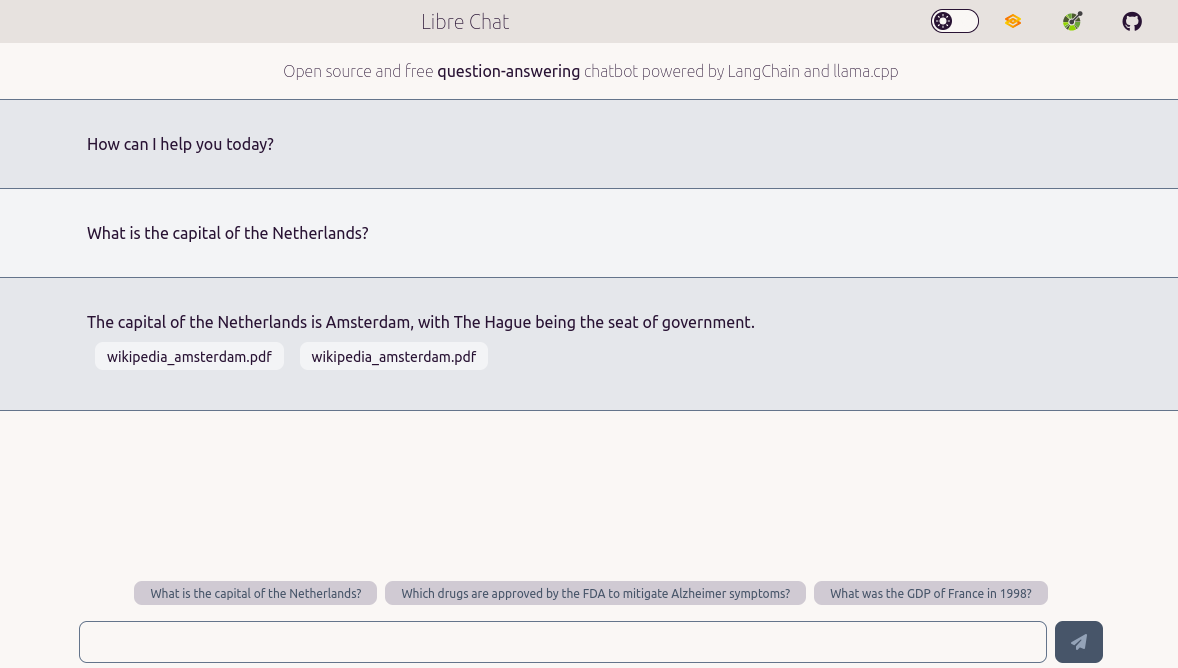Select starter prompt about the capital of the Netherlands
The height and width of the screenshot is (668, 1178).
[255, 593]
